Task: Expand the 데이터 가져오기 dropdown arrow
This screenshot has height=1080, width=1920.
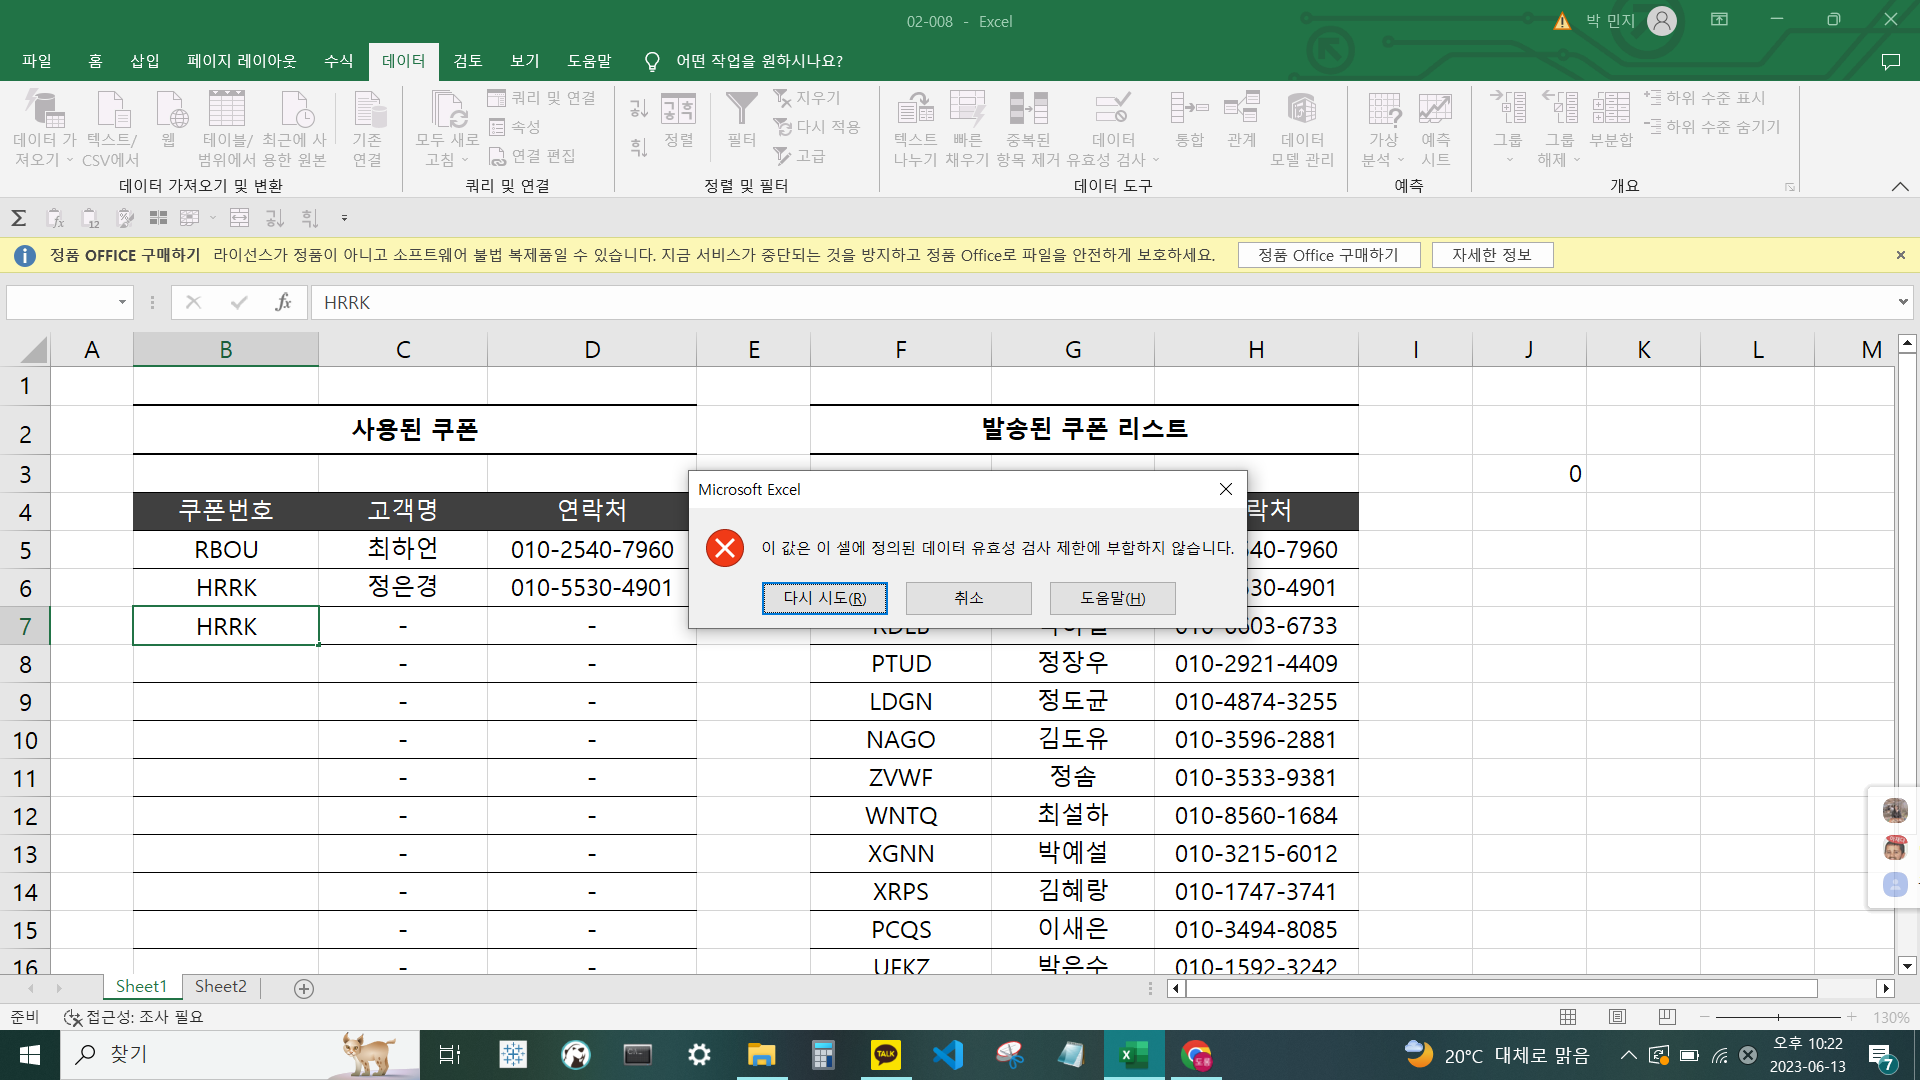Action: tap(70, 160)
